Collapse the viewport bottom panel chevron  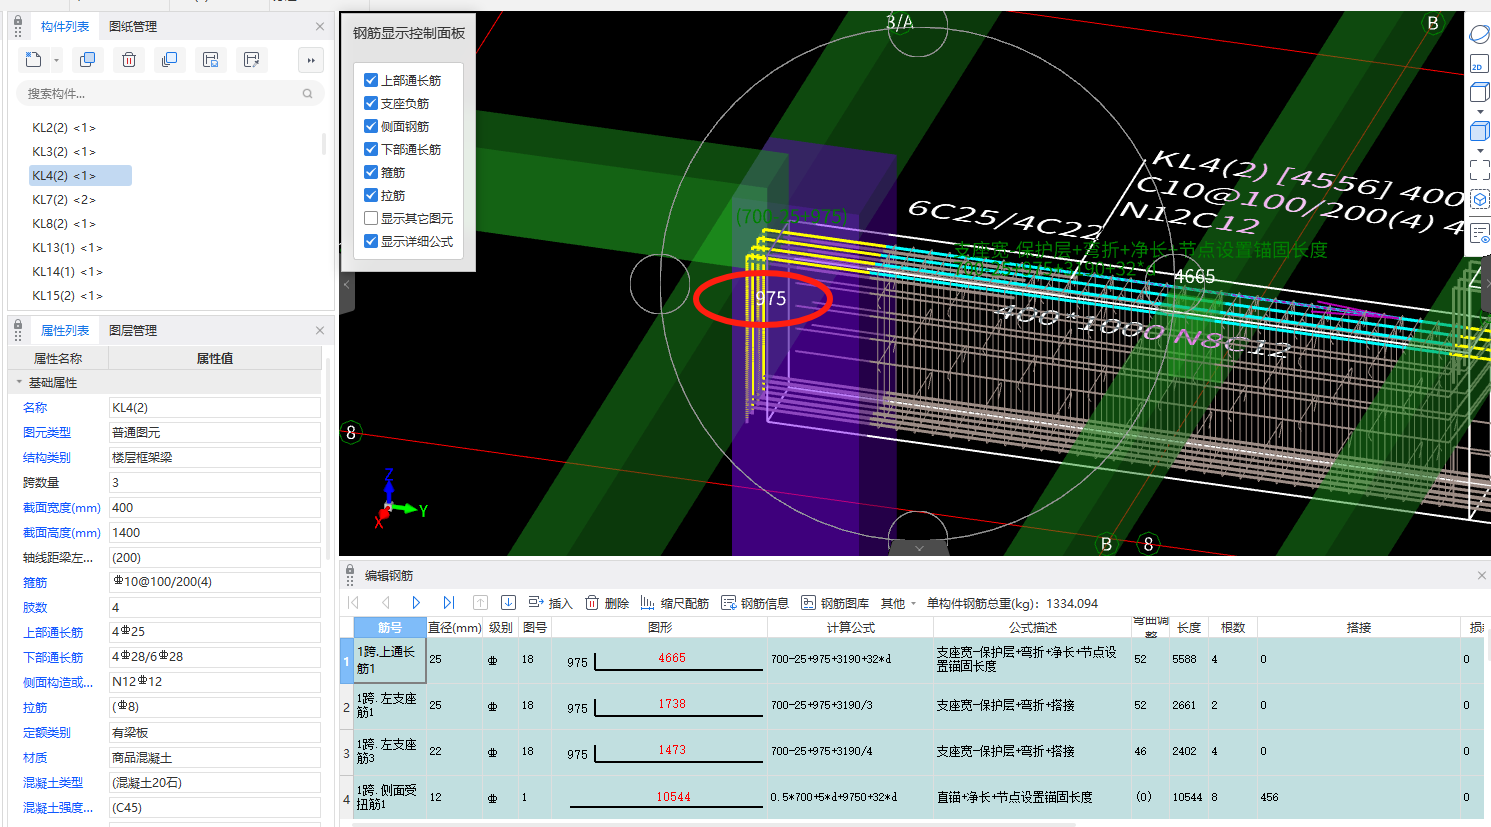point(919,548)
